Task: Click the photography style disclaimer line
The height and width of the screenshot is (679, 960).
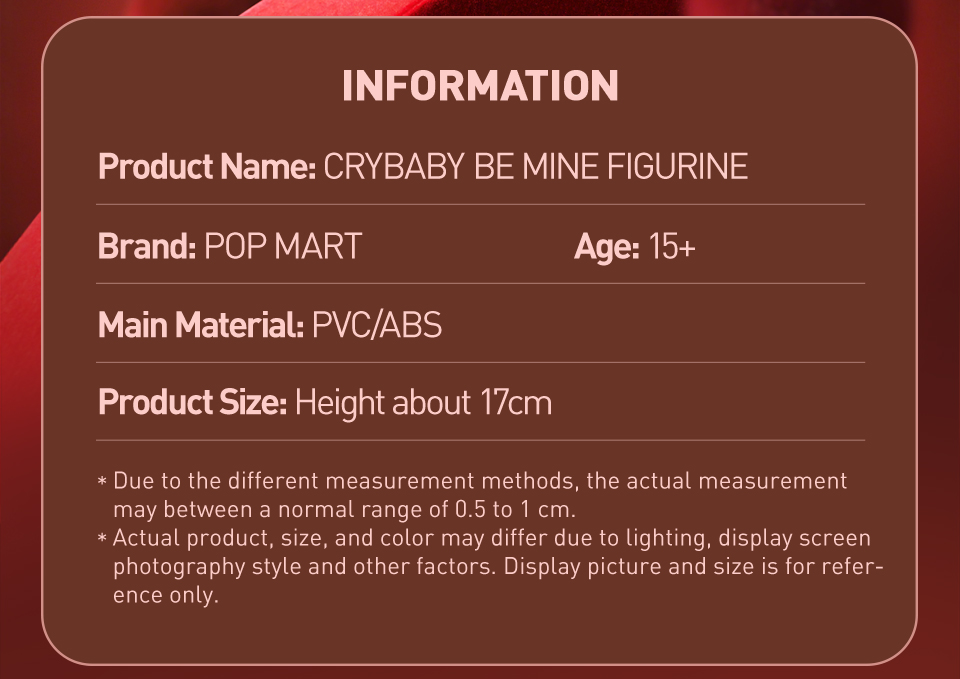Action: [498, 567]
